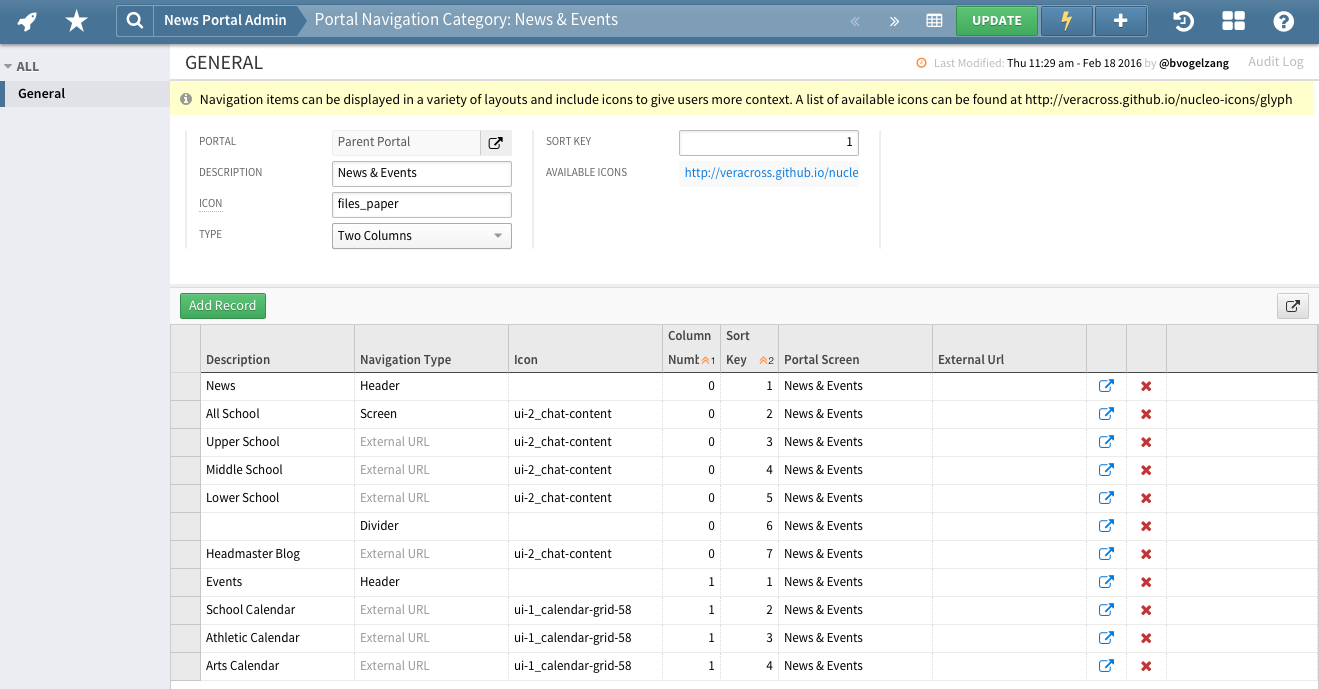
Task: Select General in the left sidebar
Action: pos(40,93)
